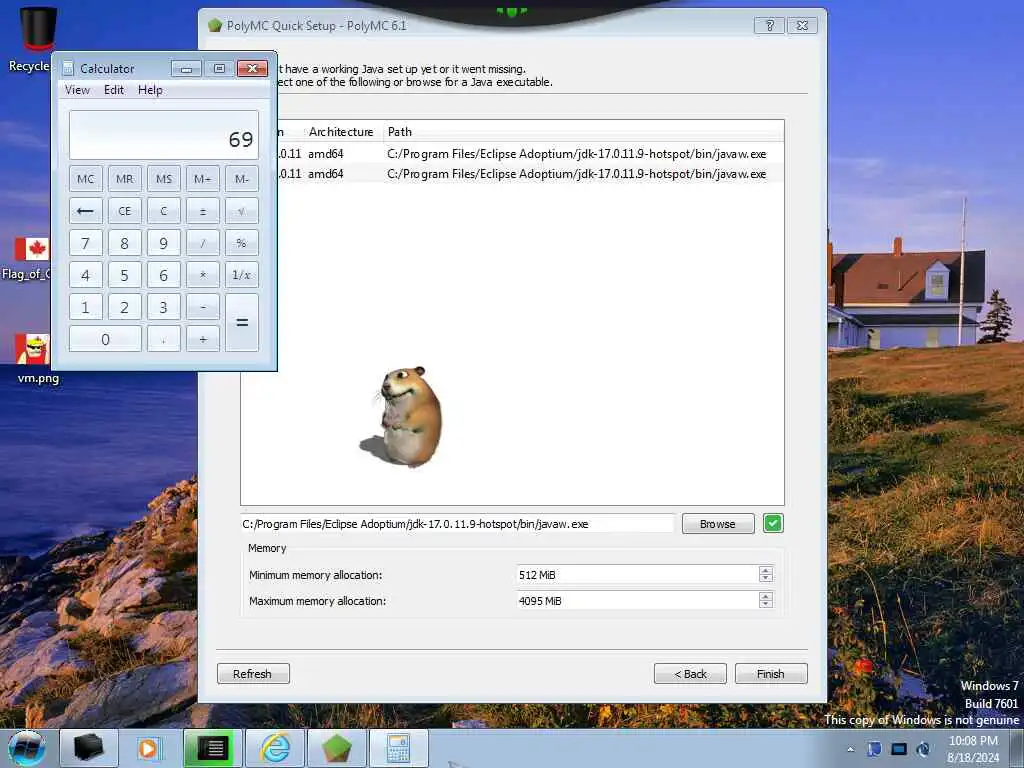The image size is (1024, 768).
Task: Click the Calculator 0 key
Action: coord(105,339)
